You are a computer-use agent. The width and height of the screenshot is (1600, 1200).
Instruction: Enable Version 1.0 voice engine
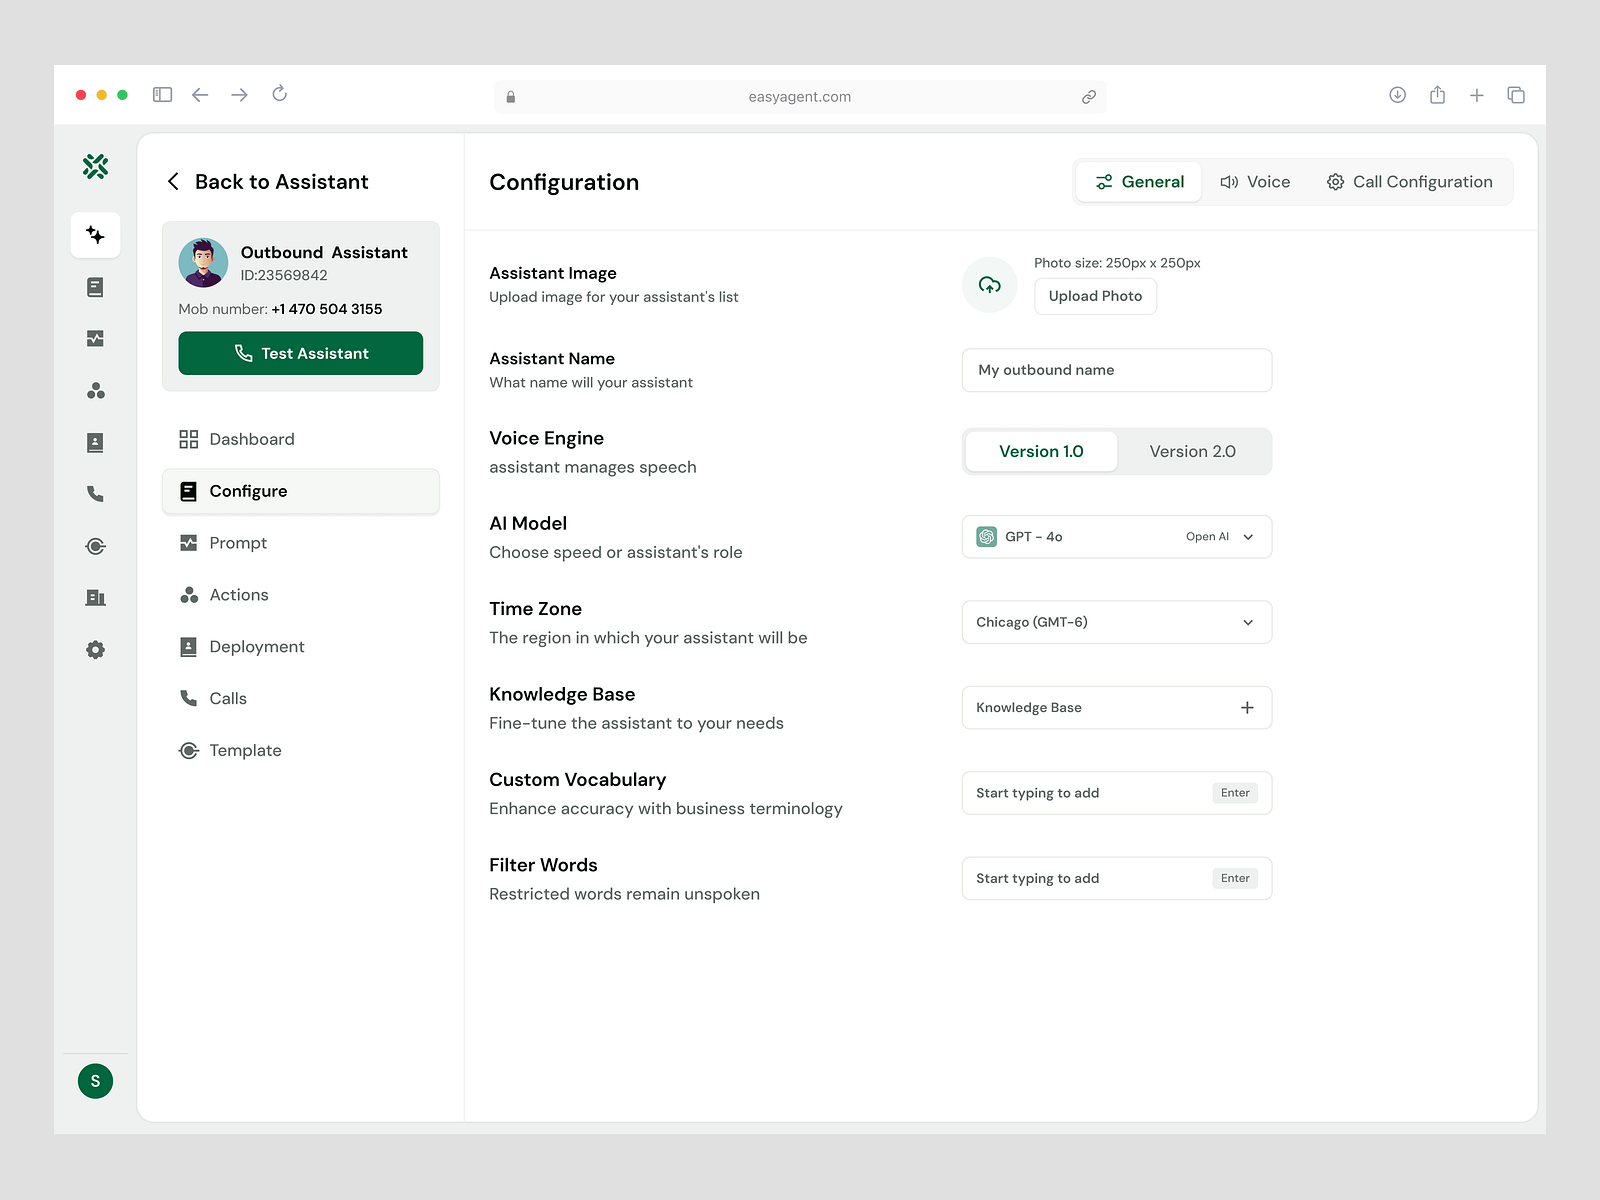(x=1040, y=451)
